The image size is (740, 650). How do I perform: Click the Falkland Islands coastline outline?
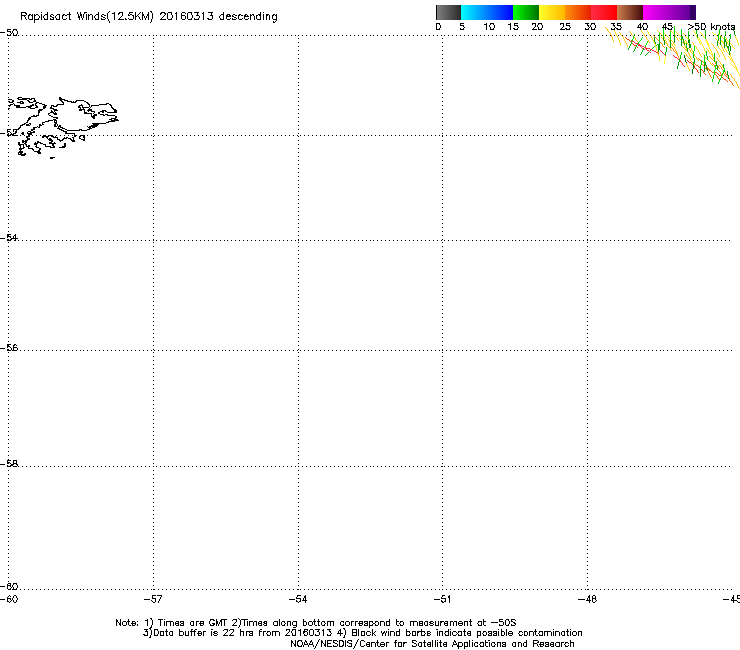click(x=63, y=127)
